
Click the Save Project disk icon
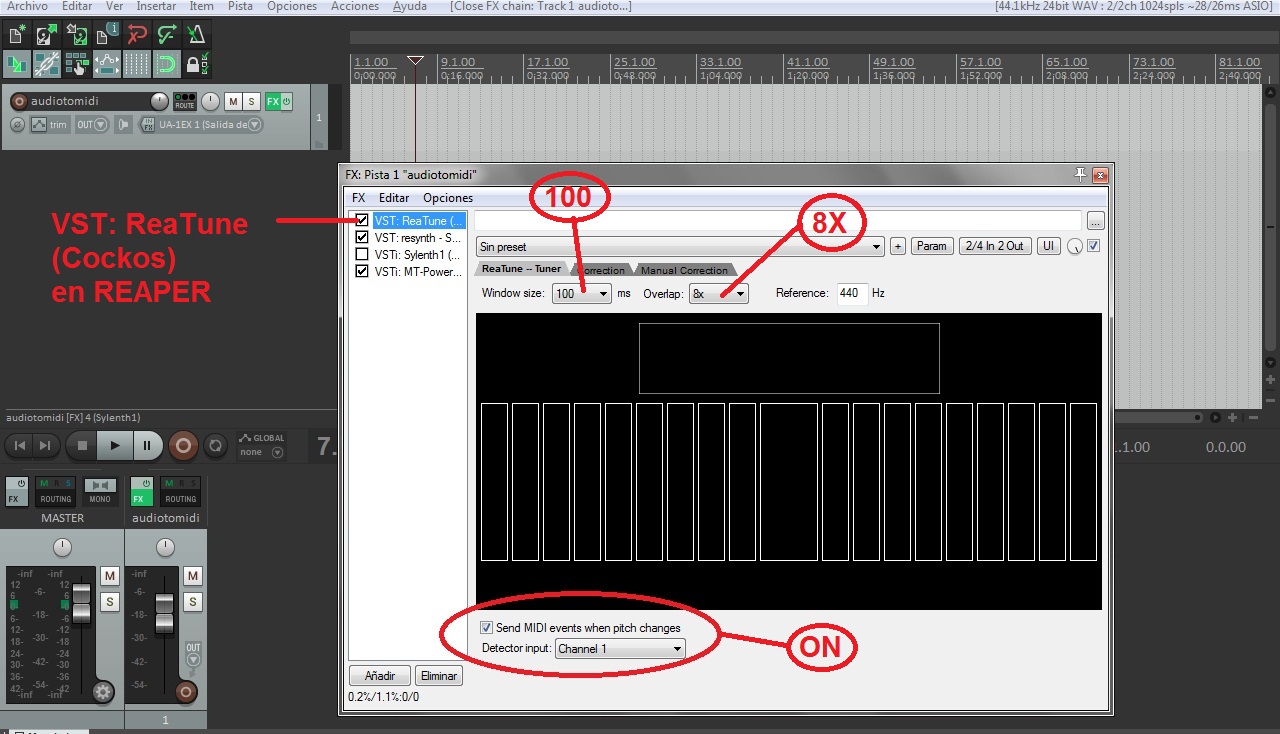tap(76, 35)
